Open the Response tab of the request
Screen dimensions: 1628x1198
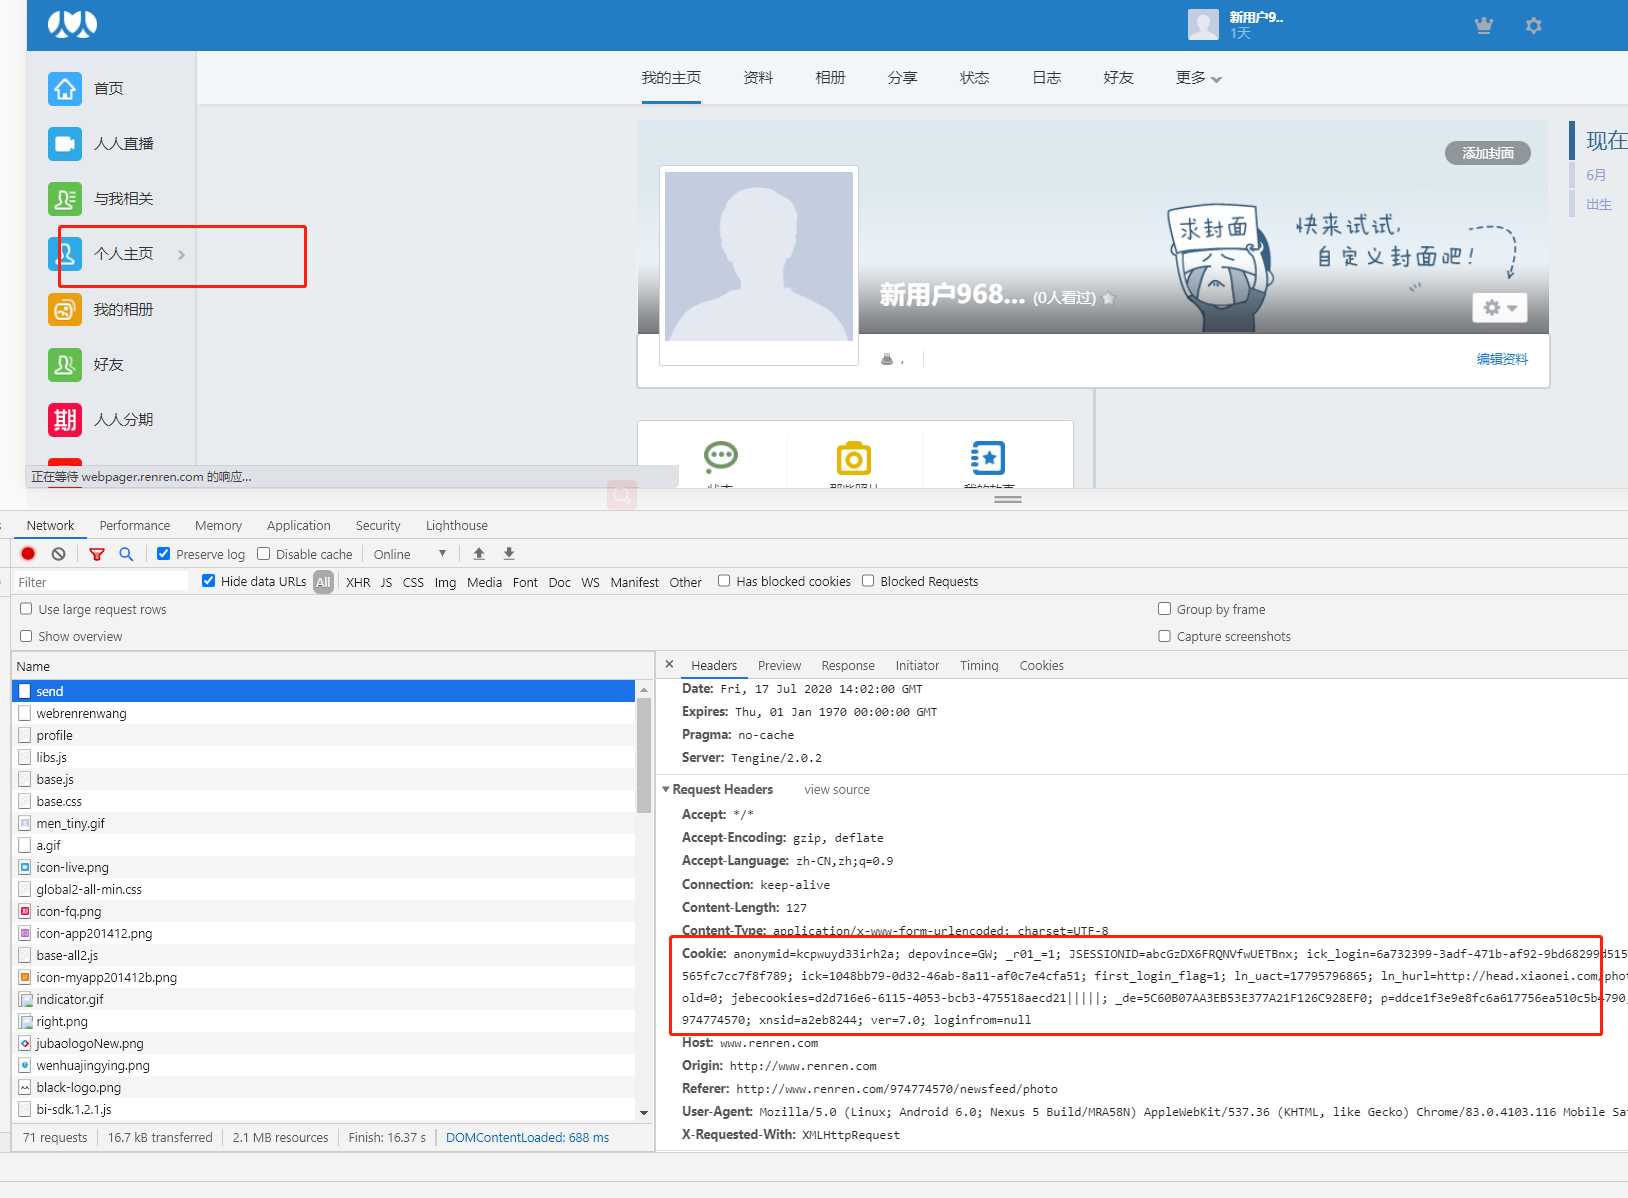[x=848, y=666]
